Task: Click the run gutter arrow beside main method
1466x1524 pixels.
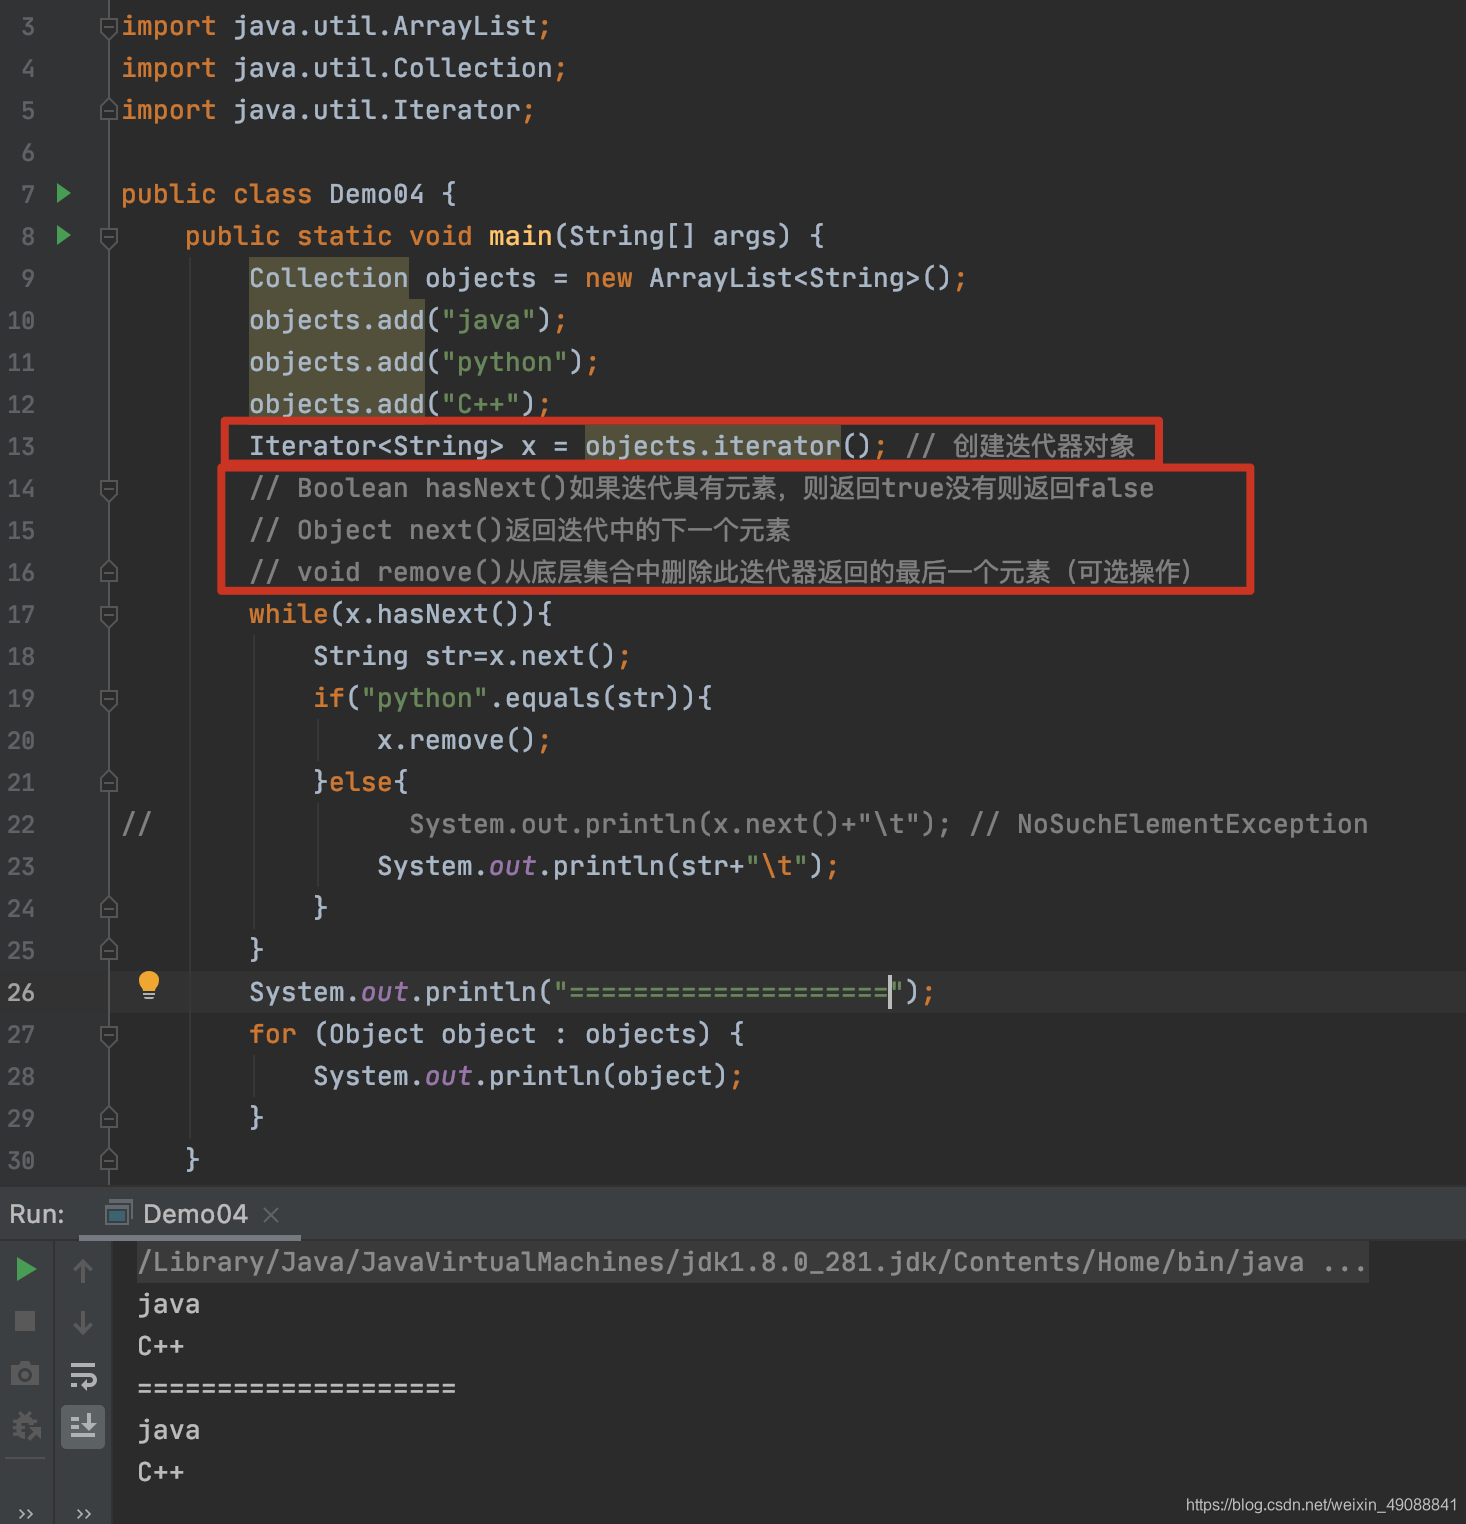Action: pos(64,235)
